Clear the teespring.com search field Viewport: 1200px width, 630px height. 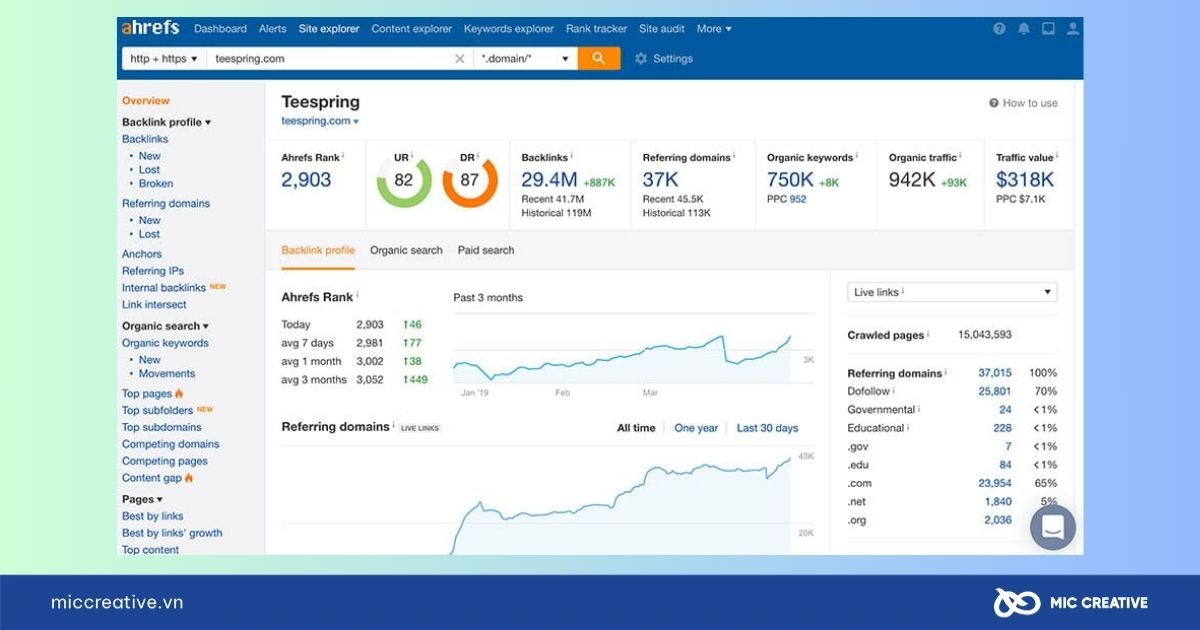pyautogui.click(x=460, y=59)
